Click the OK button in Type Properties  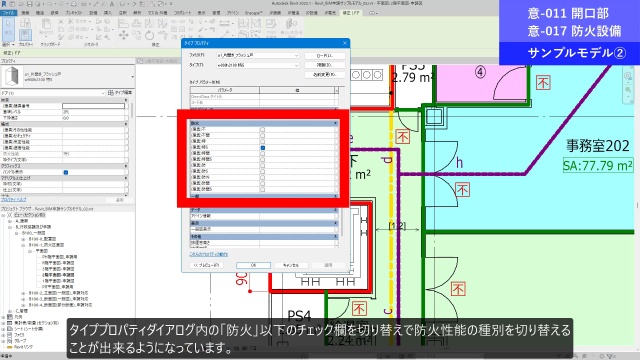[253, 265]
